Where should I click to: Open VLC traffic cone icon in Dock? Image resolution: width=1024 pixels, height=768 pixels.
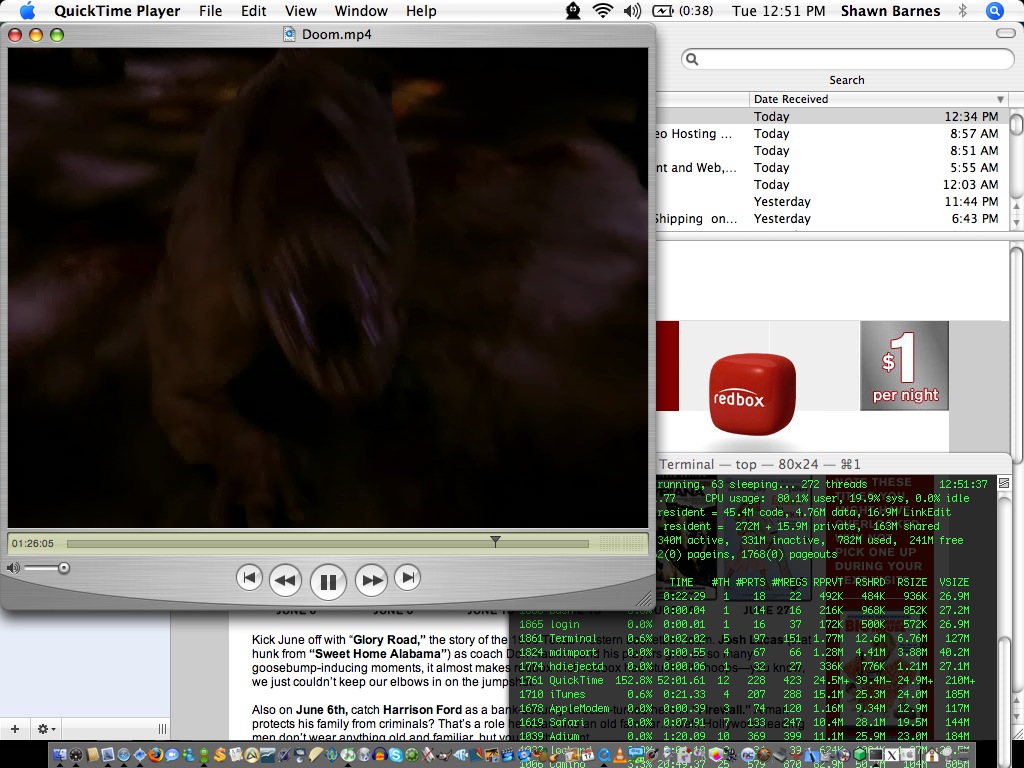pyautogui.click(x=620, y=755)
